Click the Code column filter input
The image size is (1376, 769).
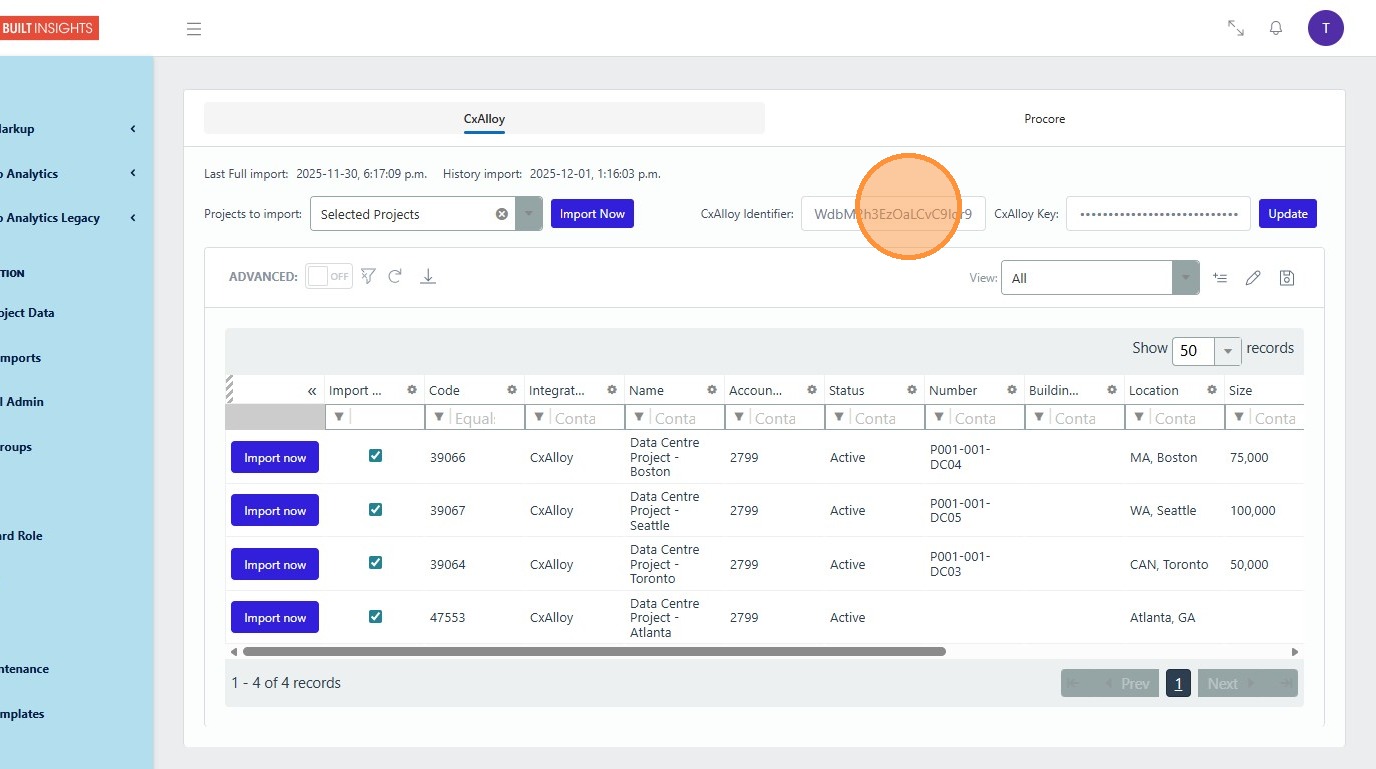tap(487, 417)
